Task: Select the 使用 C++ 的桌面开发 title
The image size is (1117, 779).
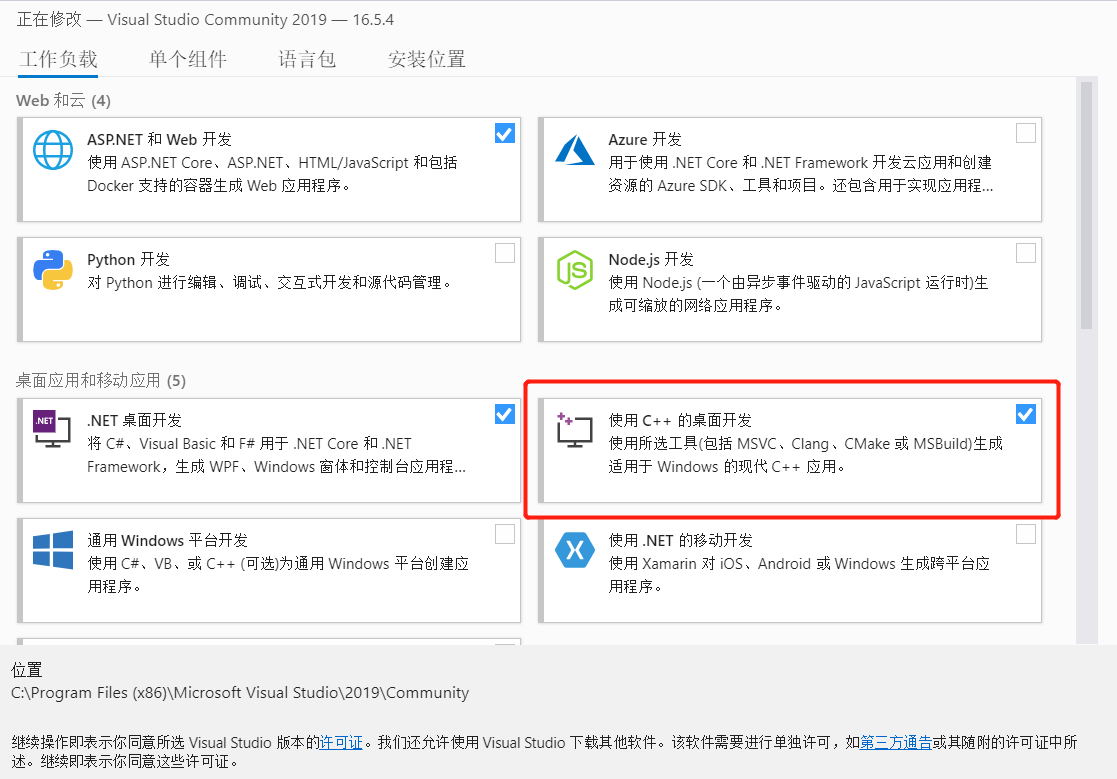Action: click(x=680, y=420)
